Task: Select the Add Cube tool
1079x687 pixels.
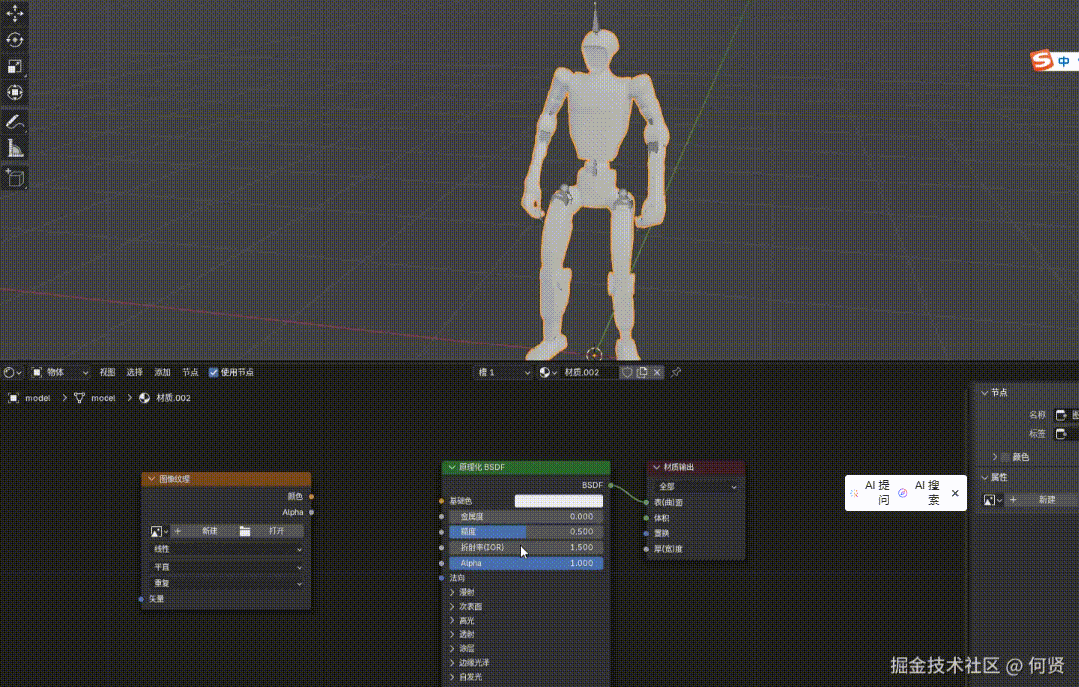Action: click(x=14, y=178)
